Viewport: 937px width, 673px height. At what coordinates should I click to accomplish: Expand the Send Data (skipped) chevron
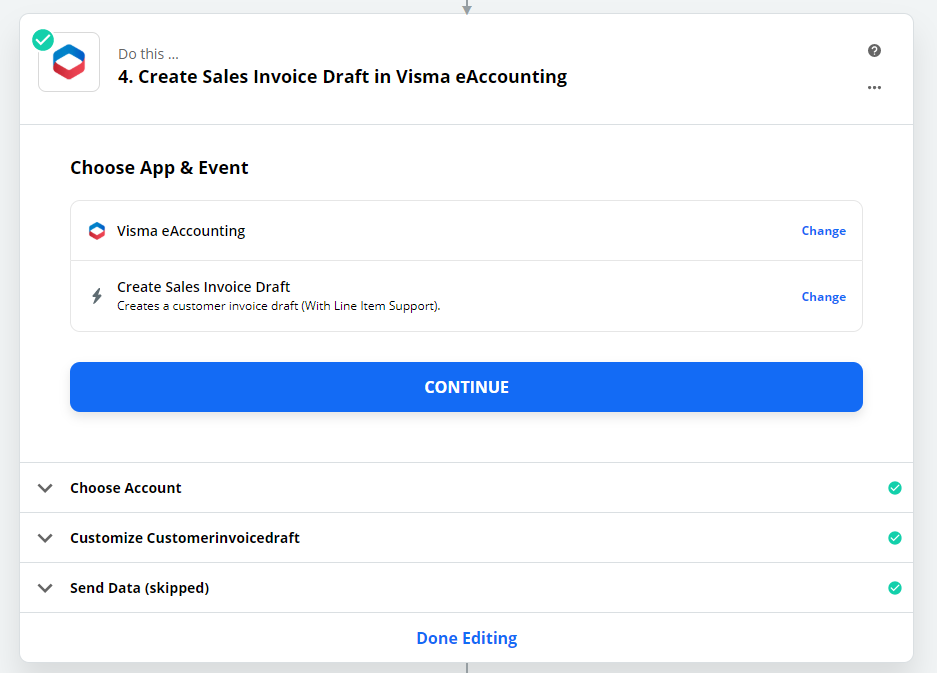[x=45, y=588]
